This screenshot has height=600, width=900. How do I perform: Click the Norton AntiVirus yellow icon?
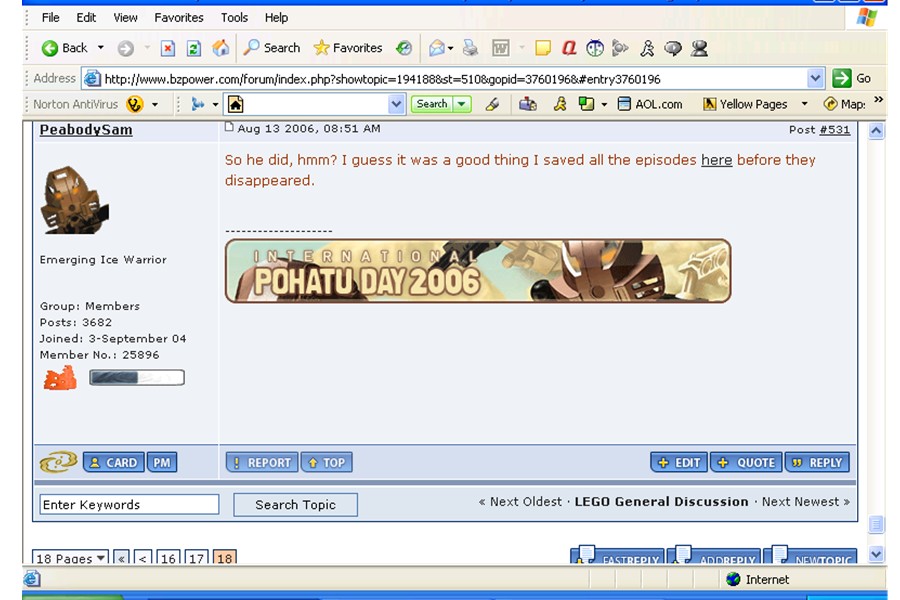tap(135, 104)
